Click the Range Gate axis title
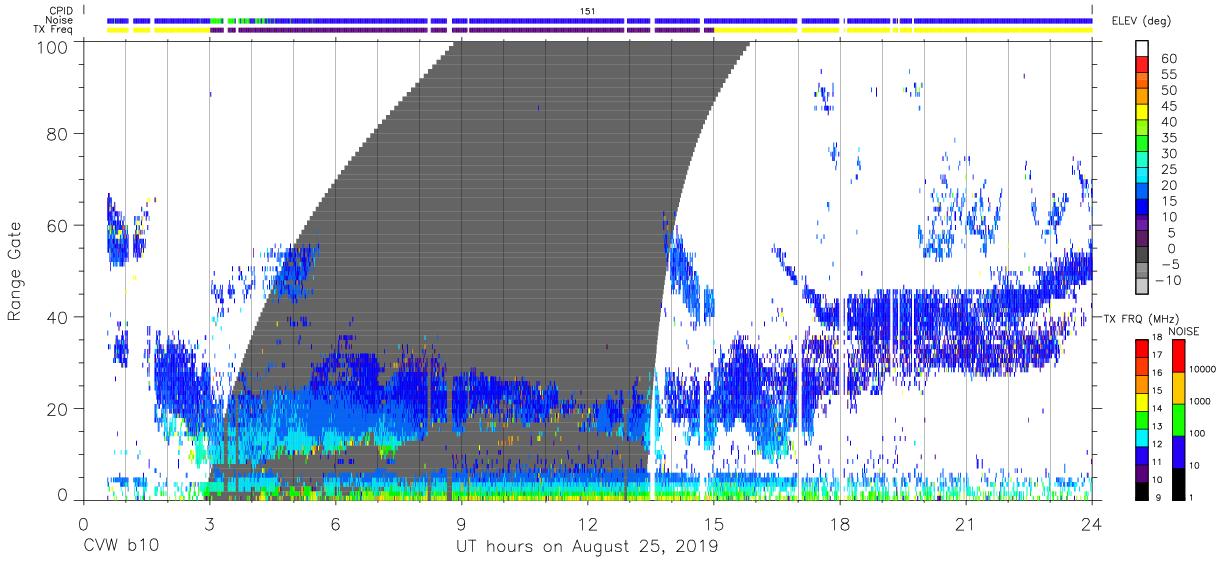1228x567 pixels. [15, 270]
